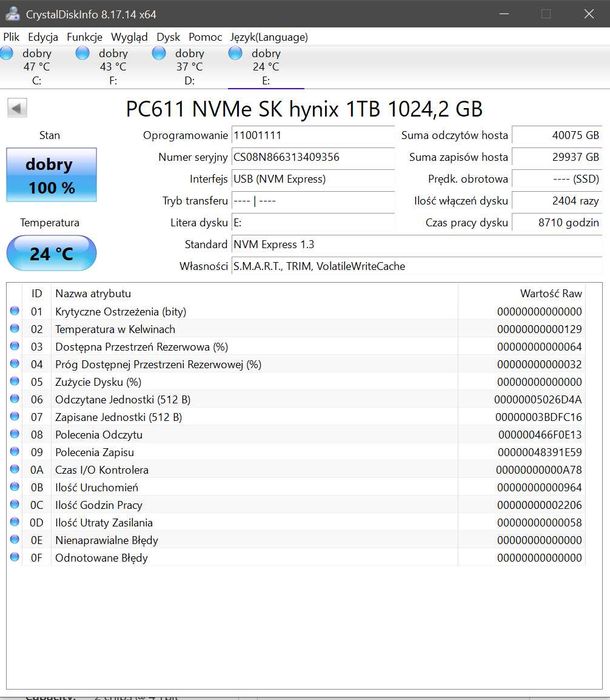Open the Funkcje menu

(x=84, y=37)
